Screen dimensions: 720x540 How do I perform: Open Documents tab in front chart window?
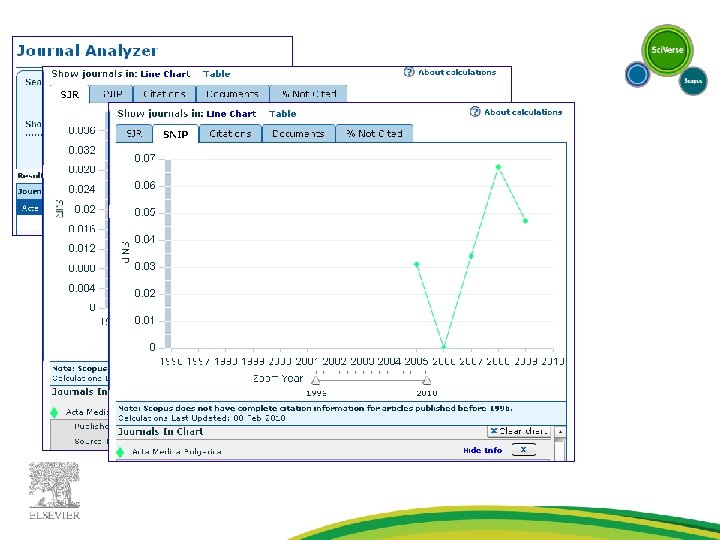pyautogui.click(x=298, y=134)
